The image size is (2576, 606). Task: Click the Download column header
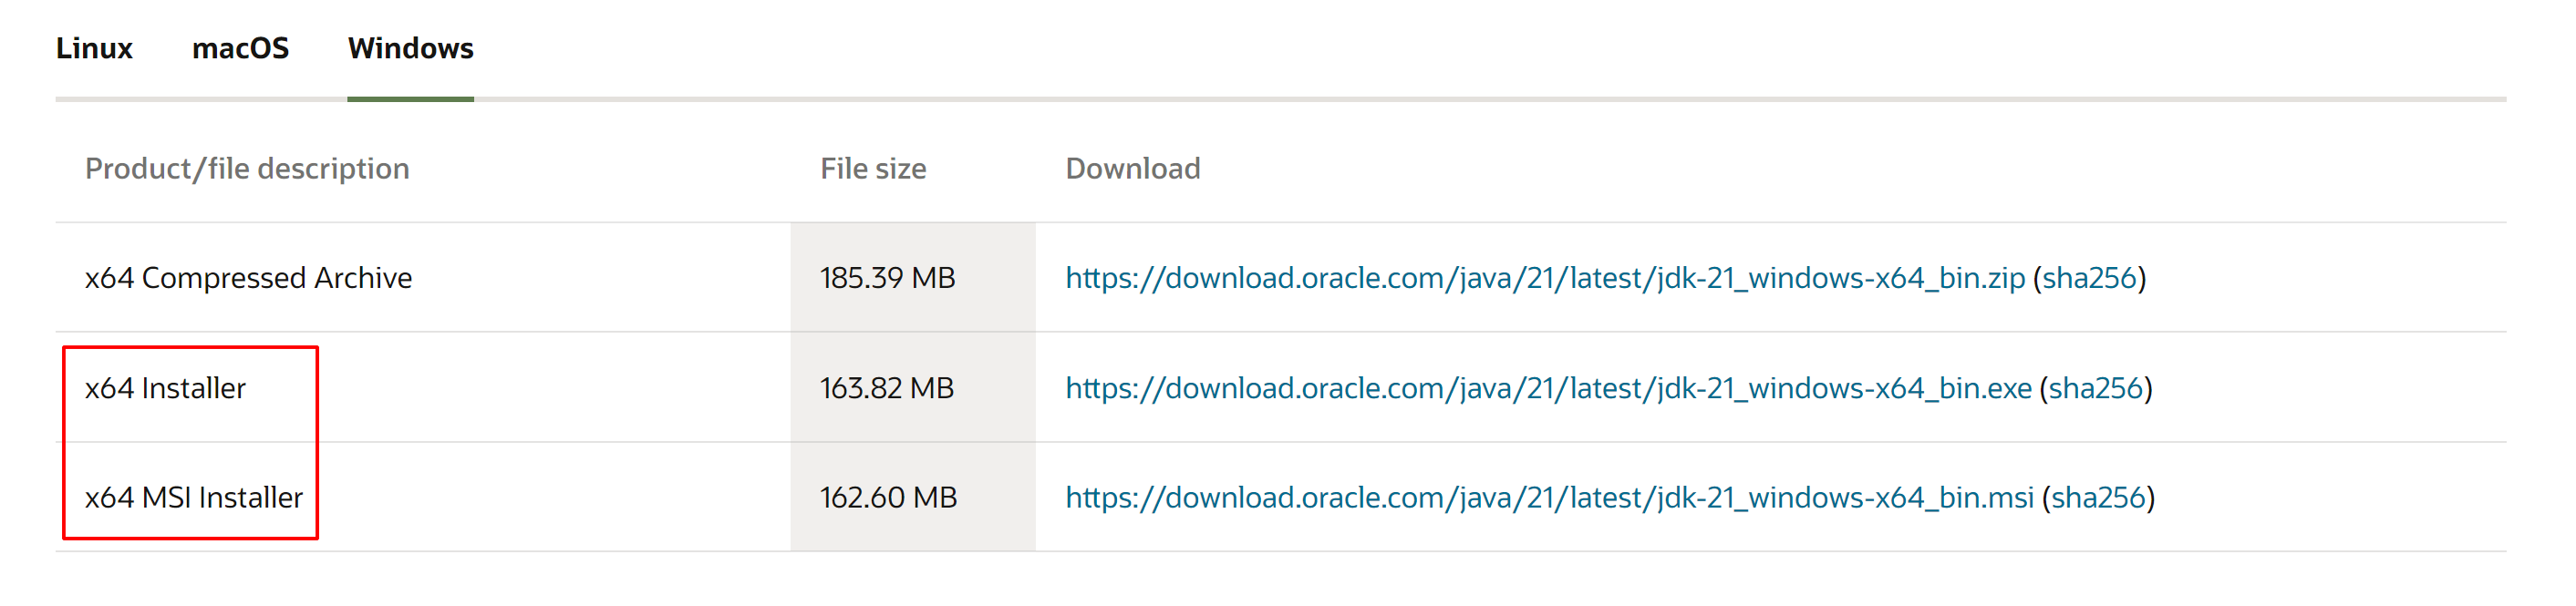pos(1132,169)
